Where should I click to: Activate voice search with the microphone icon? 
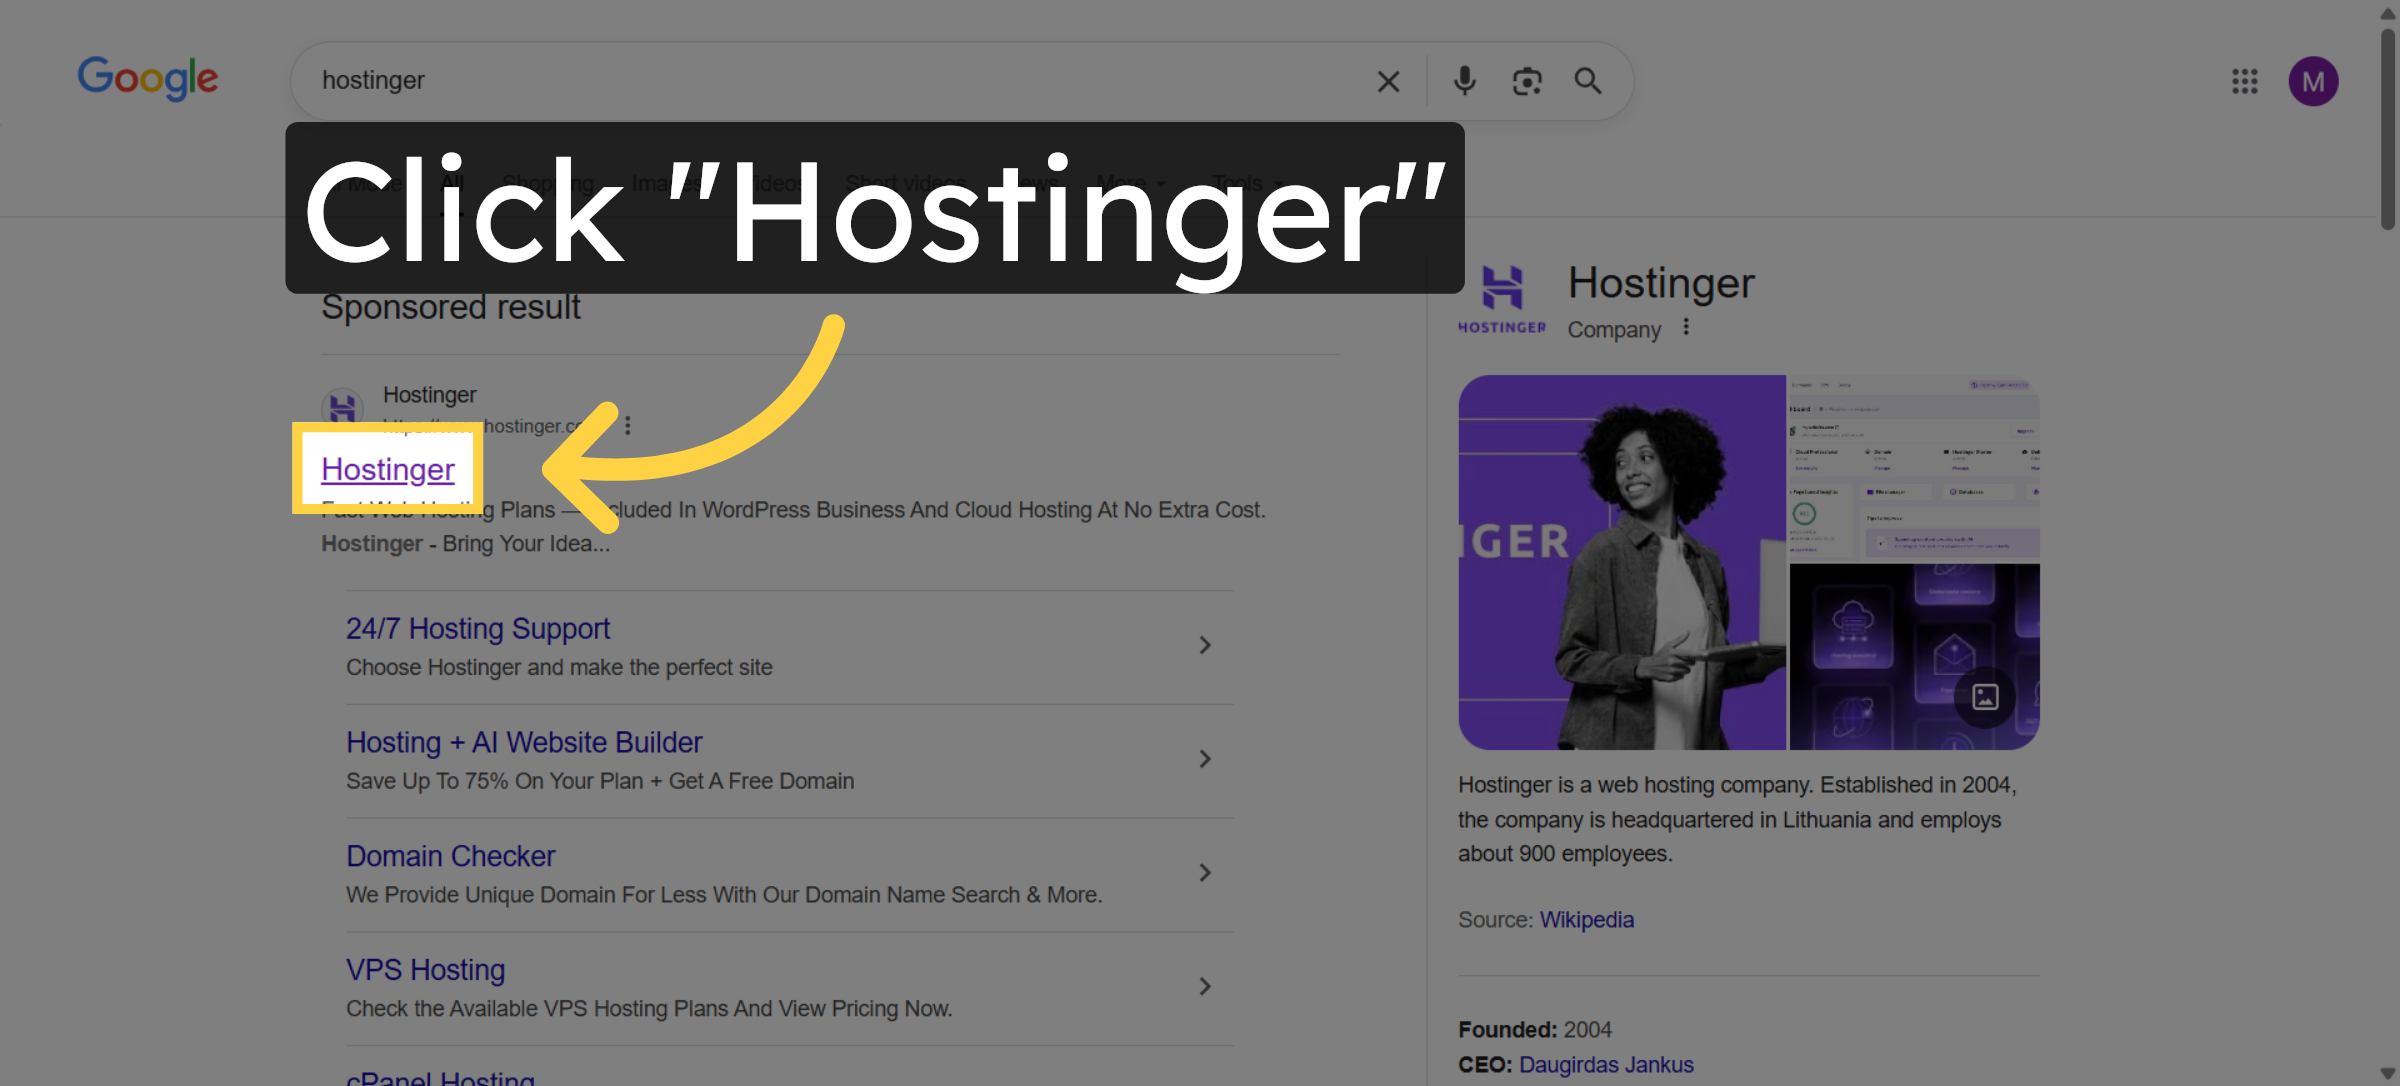tap(1464, 81)
